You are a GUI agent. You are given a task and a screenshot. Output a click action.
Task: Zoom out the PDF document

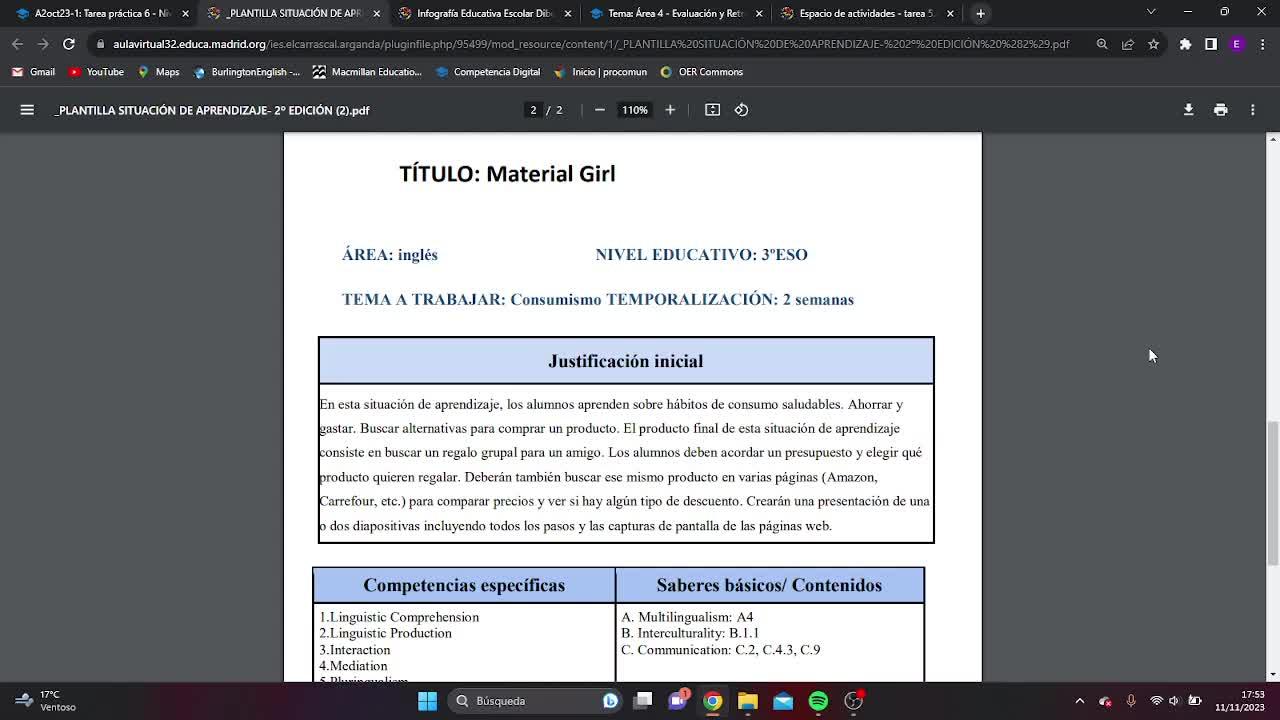point(599,110)
